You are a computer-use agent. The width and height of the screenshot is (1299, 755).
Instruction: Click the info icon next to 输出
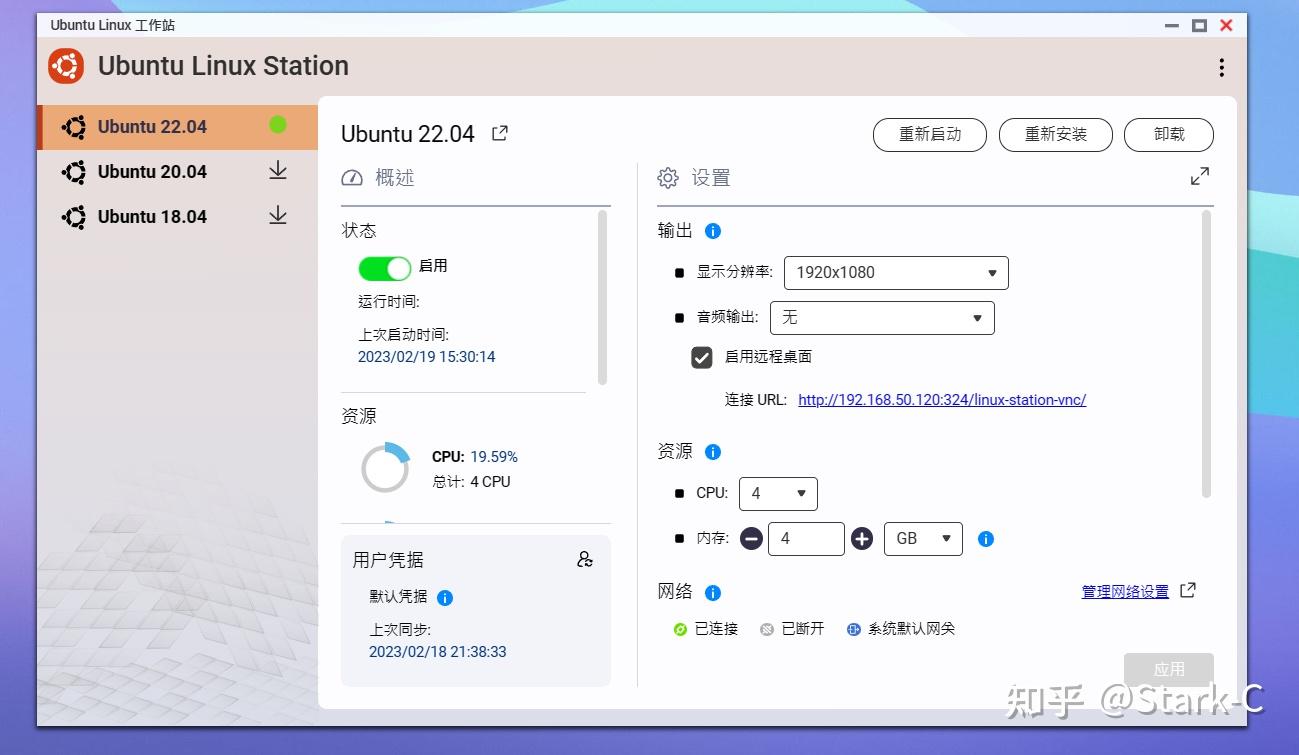point(713,230)
